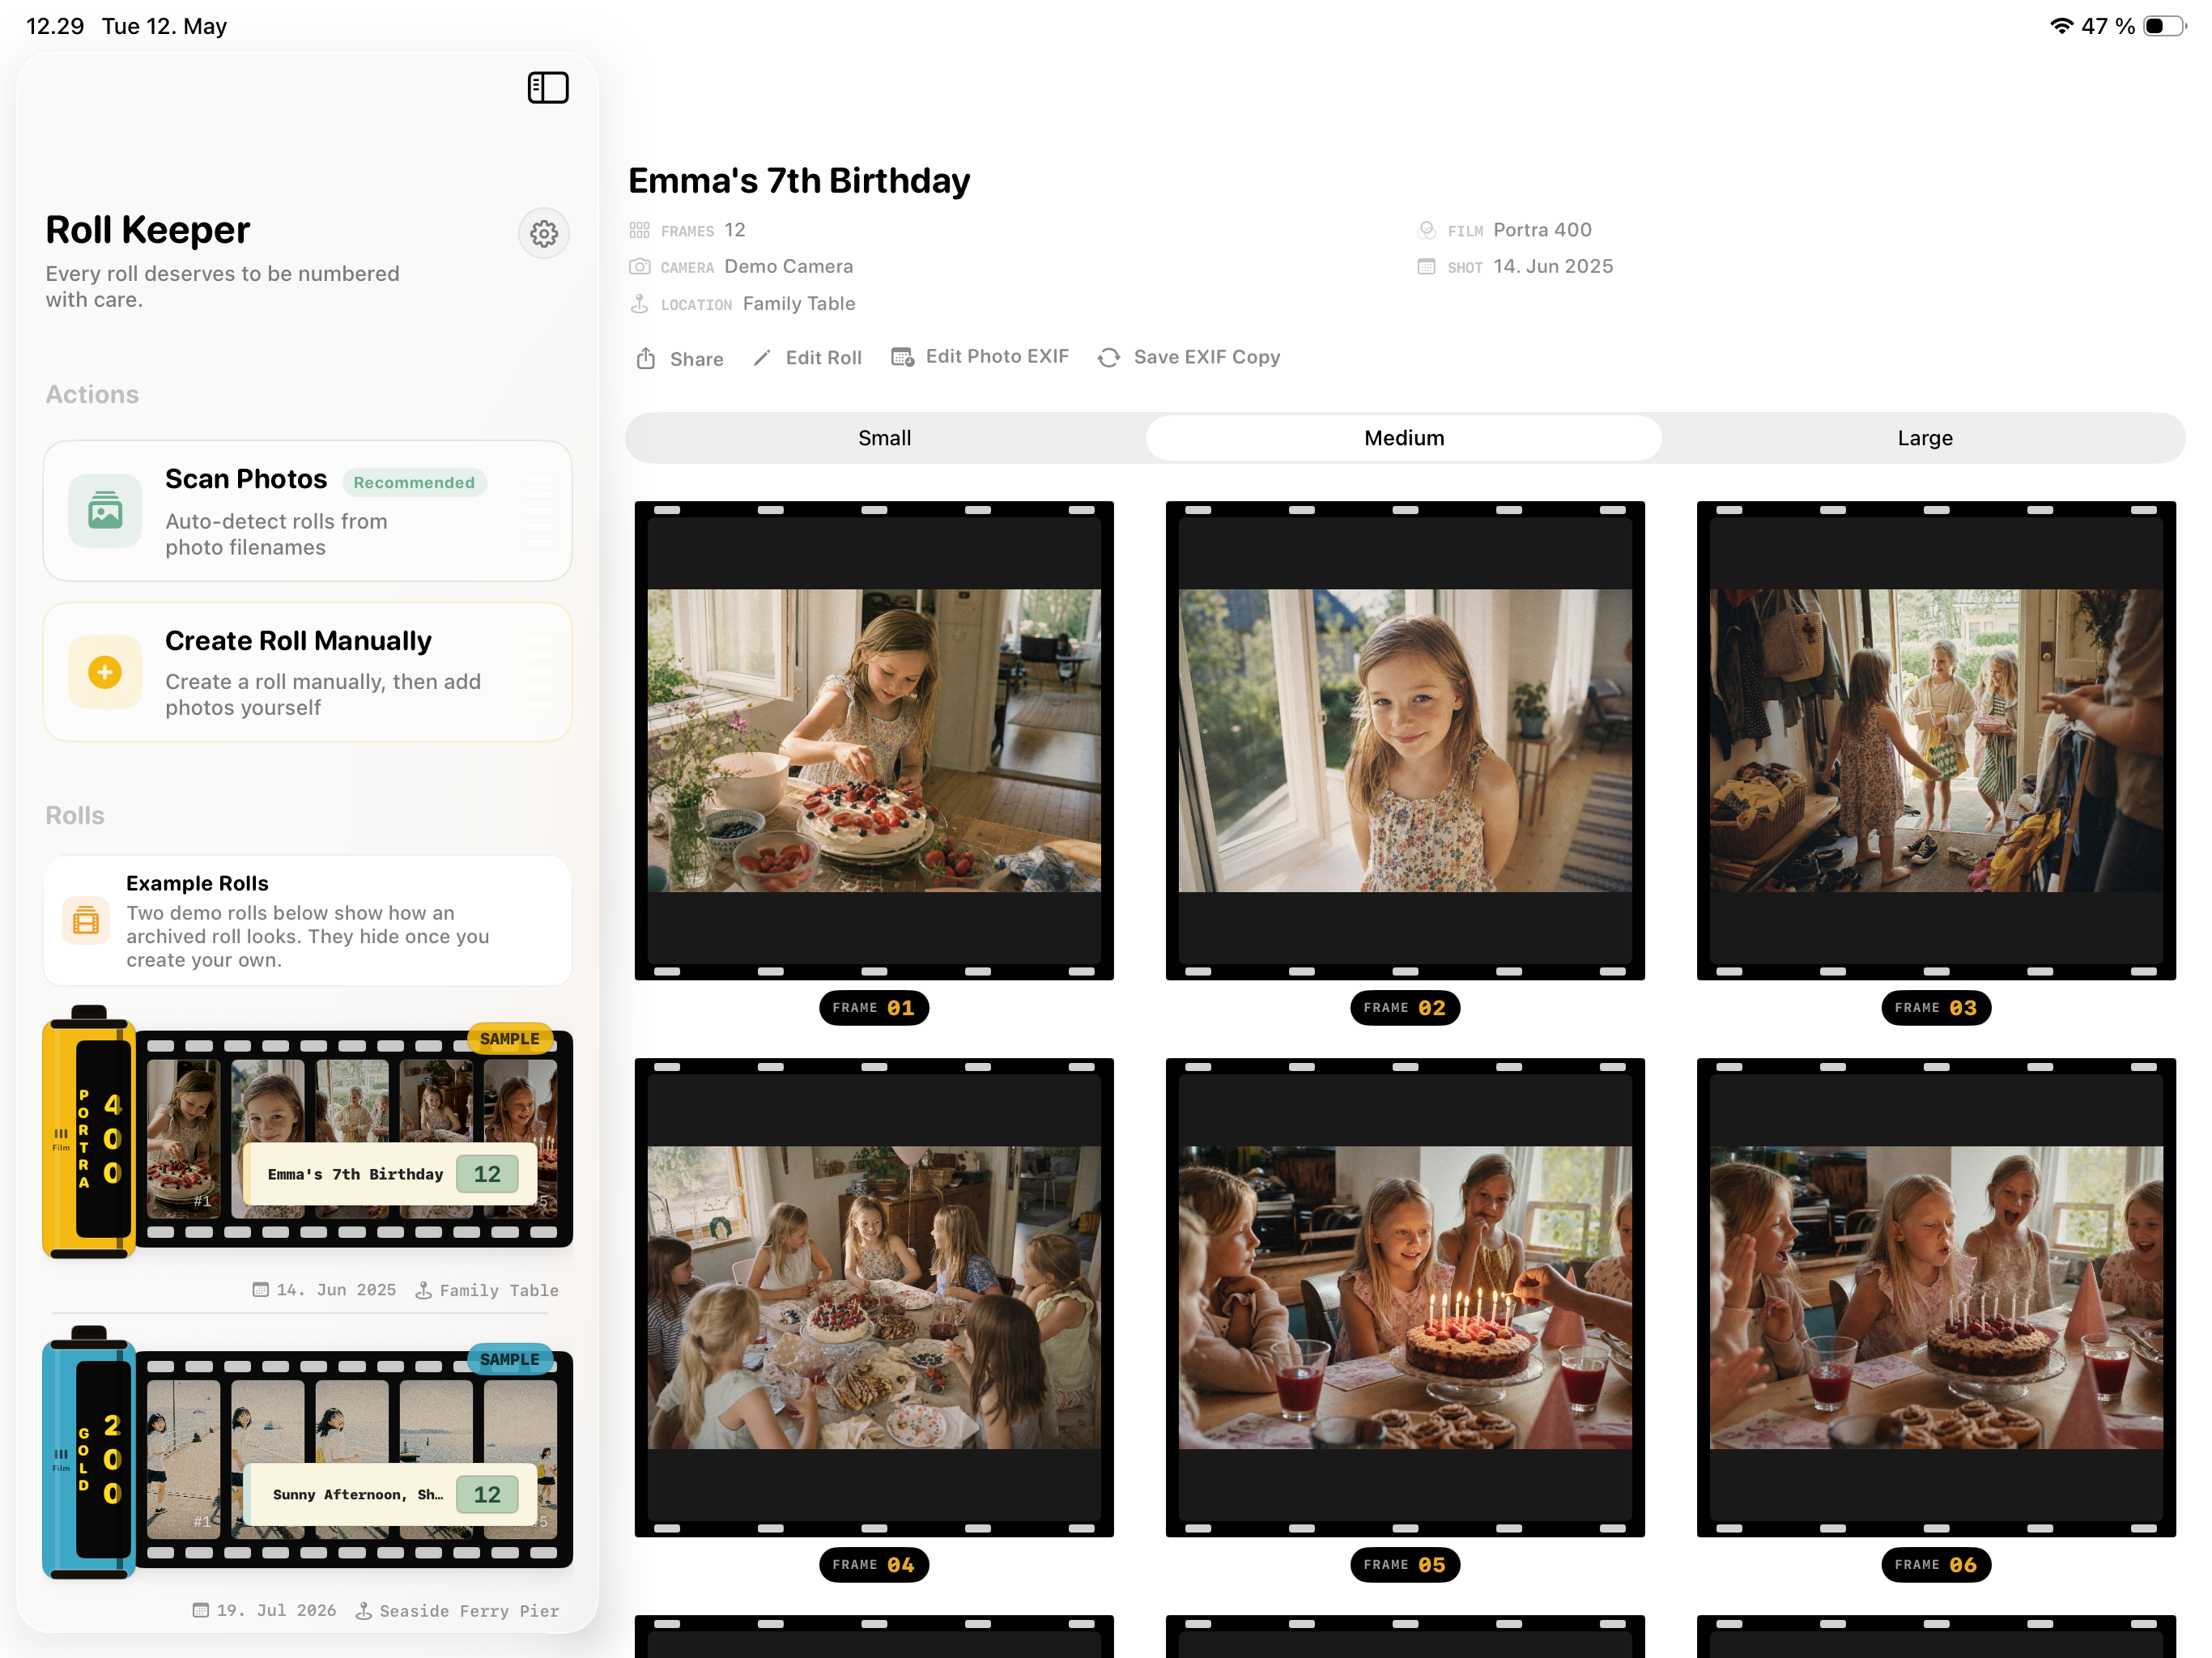Image resolution: width=2212 pixels, height=1658 pixels.
Task: Open frame 05 birthday candles photo
Action: pyautogui.click(x=1405, y=1297)
